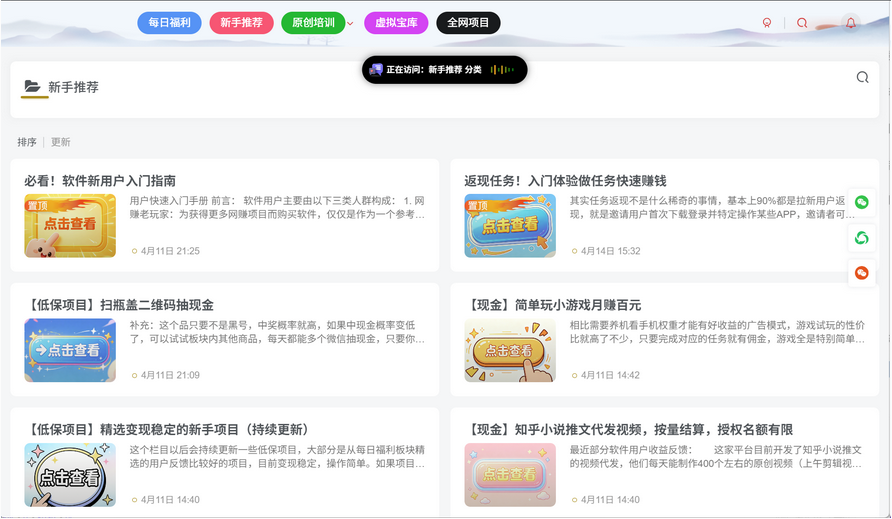
Task: Select the 每日福利 tab
Action: (x=169, y=22)
